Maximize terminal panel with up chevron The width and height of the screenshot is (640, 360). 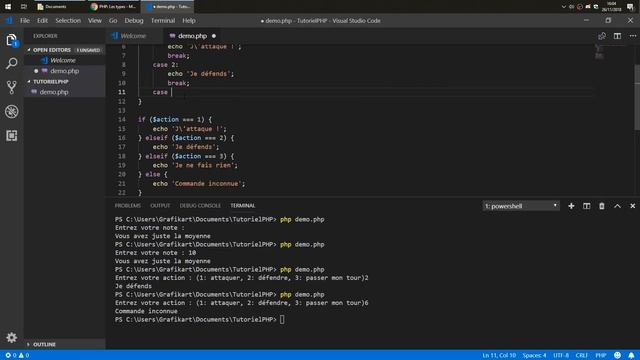pos(617,206)
